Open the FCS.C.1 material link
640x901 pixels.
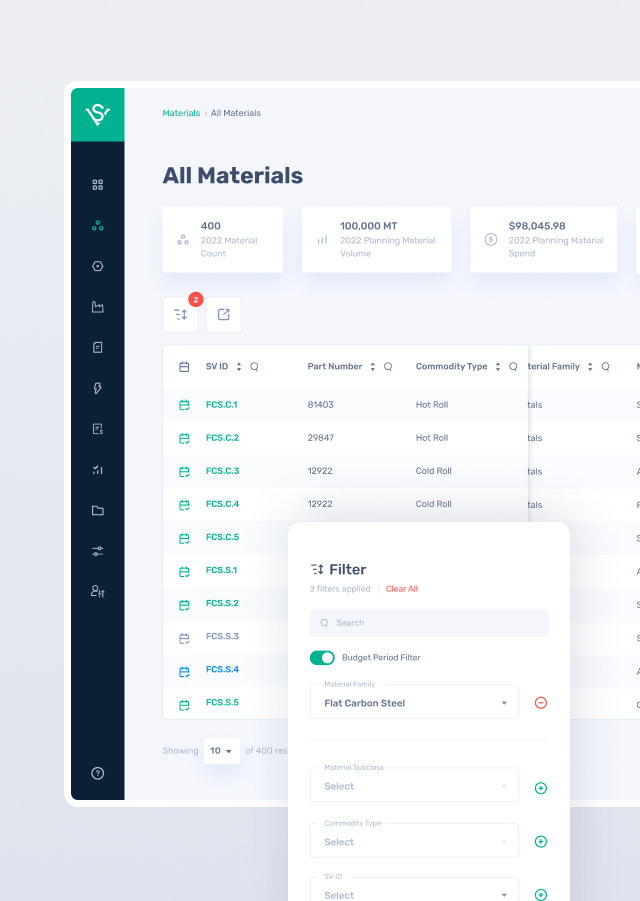point(222,405)
